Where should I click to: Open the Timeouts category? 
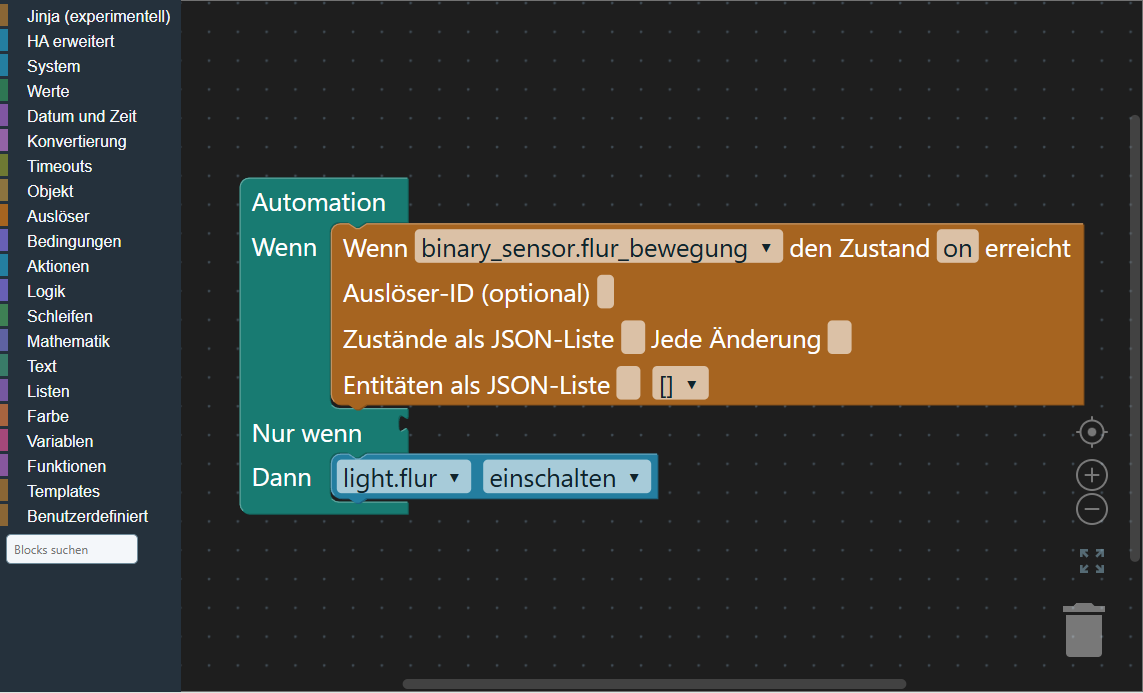click(90, 166)
